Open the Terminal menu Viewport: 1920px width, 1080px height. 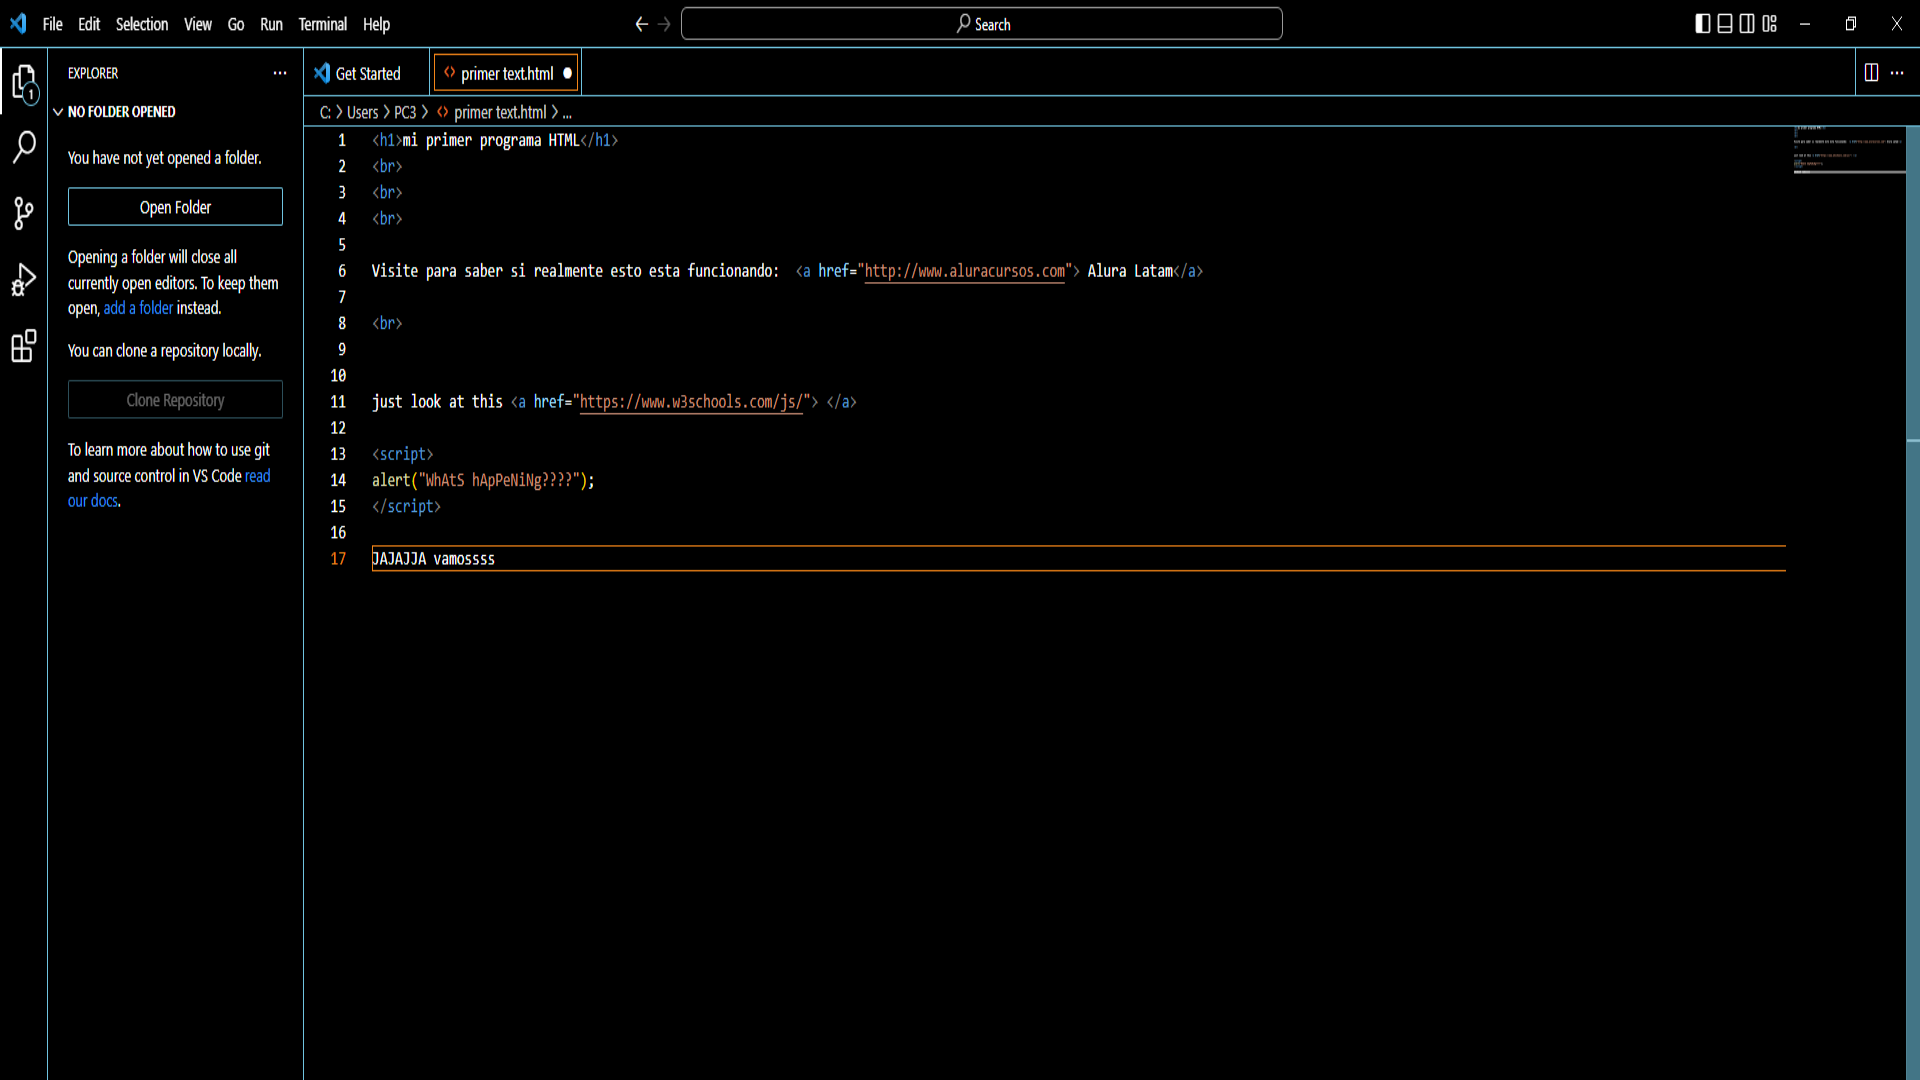click(323, 24)
